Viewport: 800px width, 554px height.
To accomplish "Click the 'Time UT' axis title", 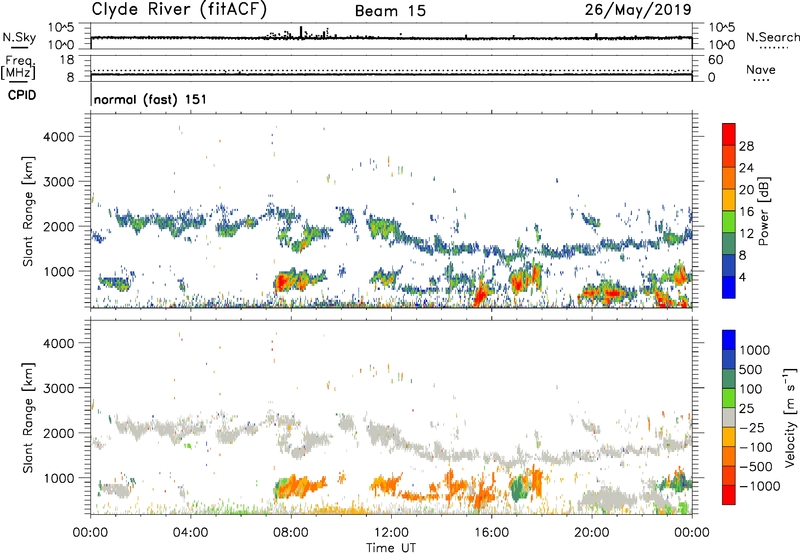I will coord(391,548).
